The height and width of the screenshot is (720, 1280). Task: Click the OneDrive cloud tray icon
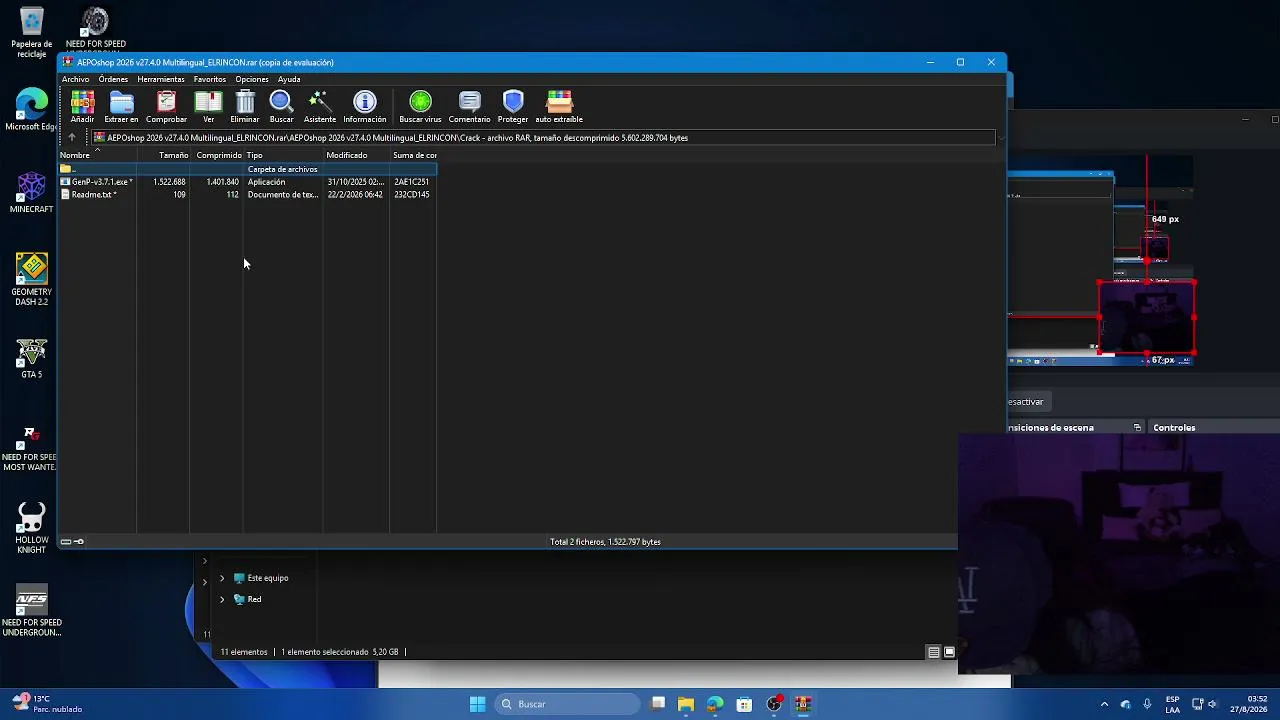click(x=1126, y=704)
